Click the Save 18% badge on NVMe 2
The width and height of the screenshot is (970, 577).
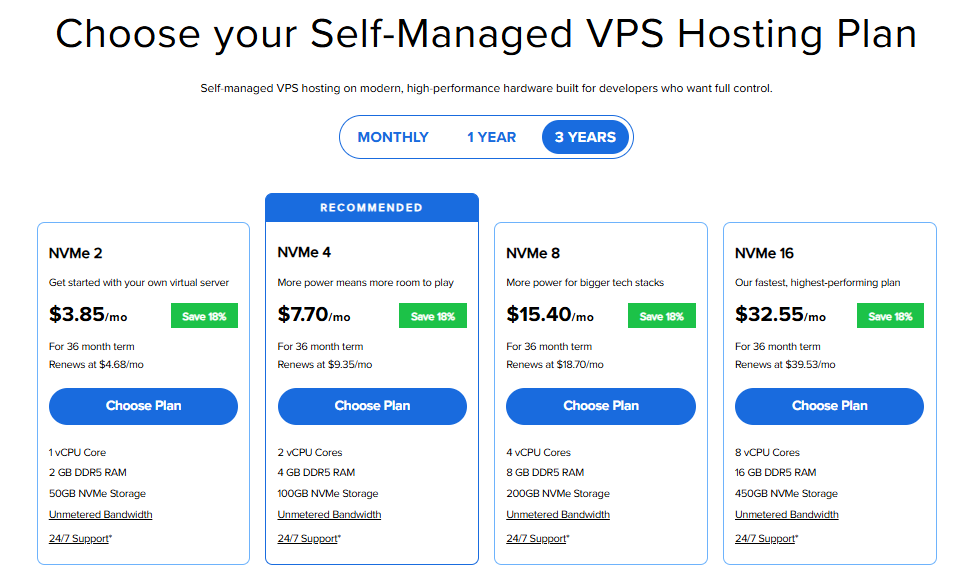205,315
